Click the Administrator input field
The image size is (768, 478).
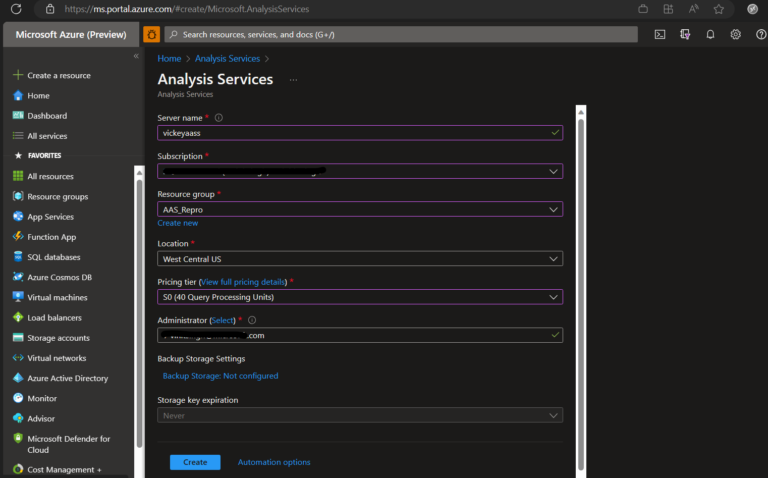(x=360, y=335)
